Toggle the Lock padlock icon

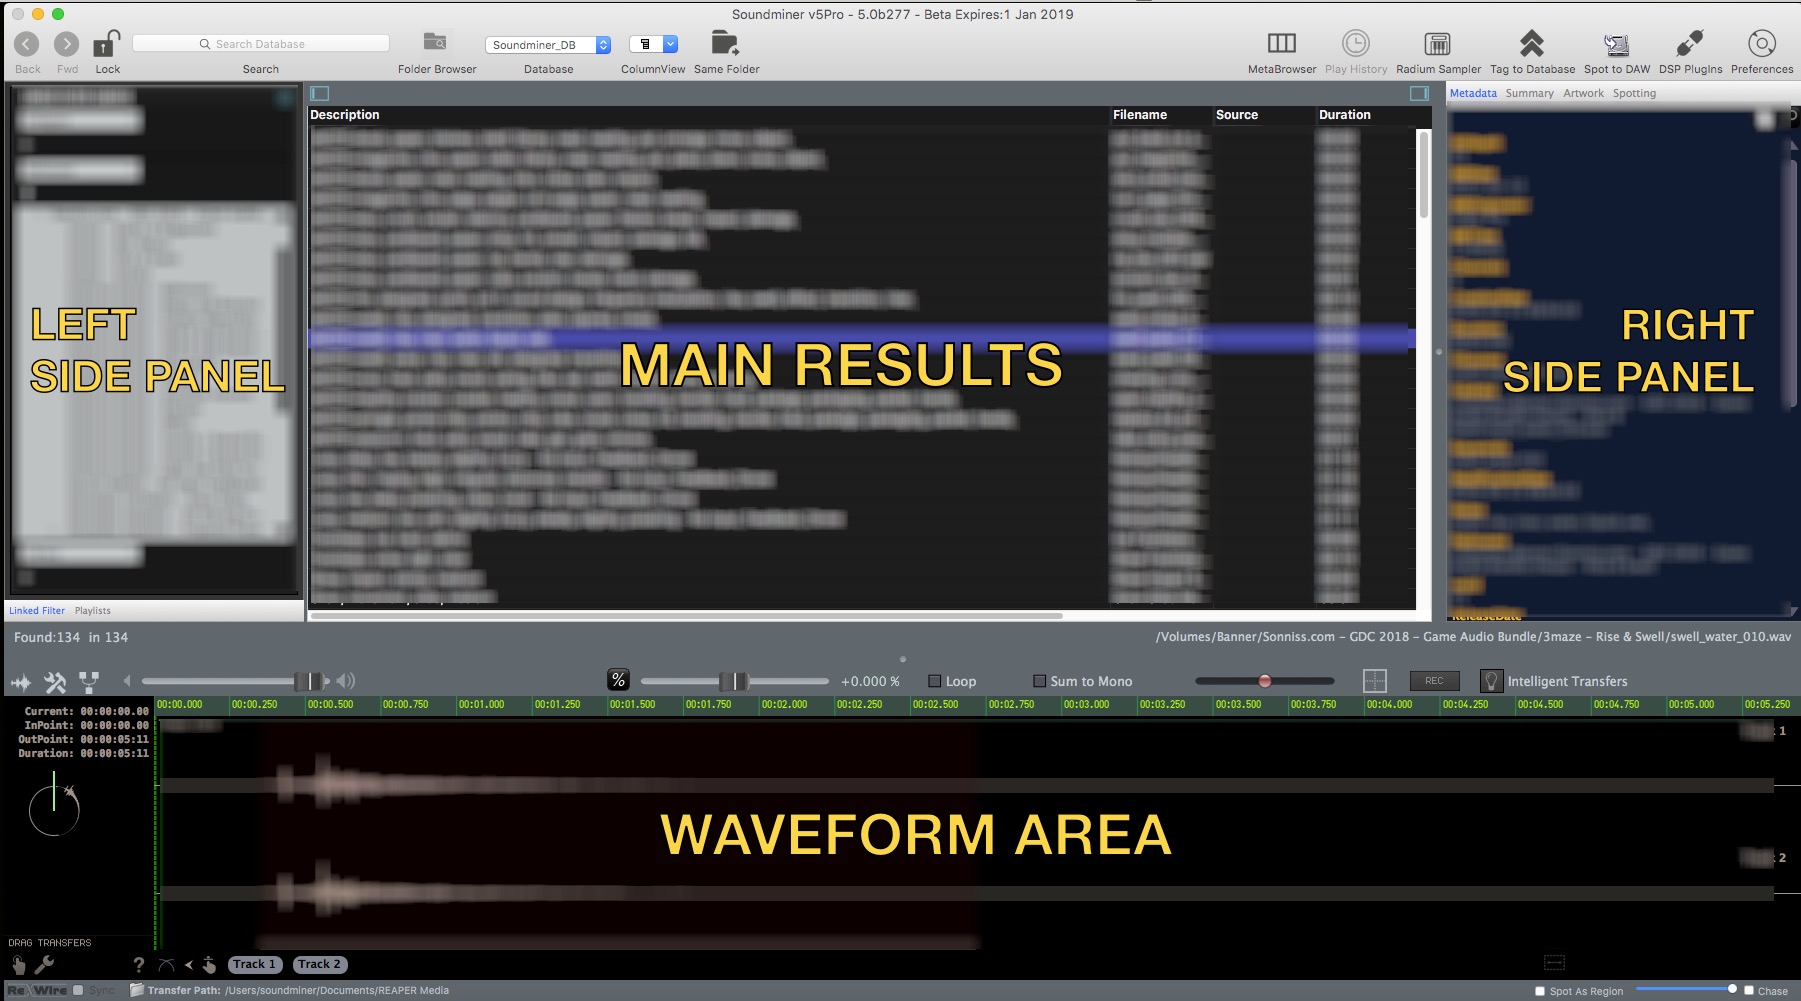click(106, 44)
